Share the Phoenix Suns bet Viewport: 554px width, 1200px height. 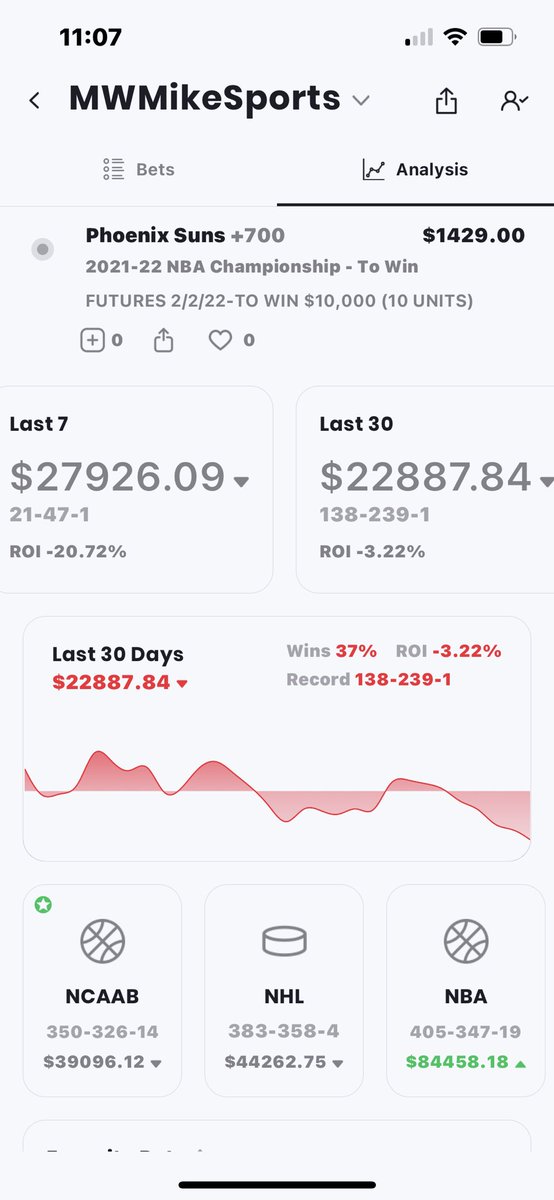(x=163, y=340)
